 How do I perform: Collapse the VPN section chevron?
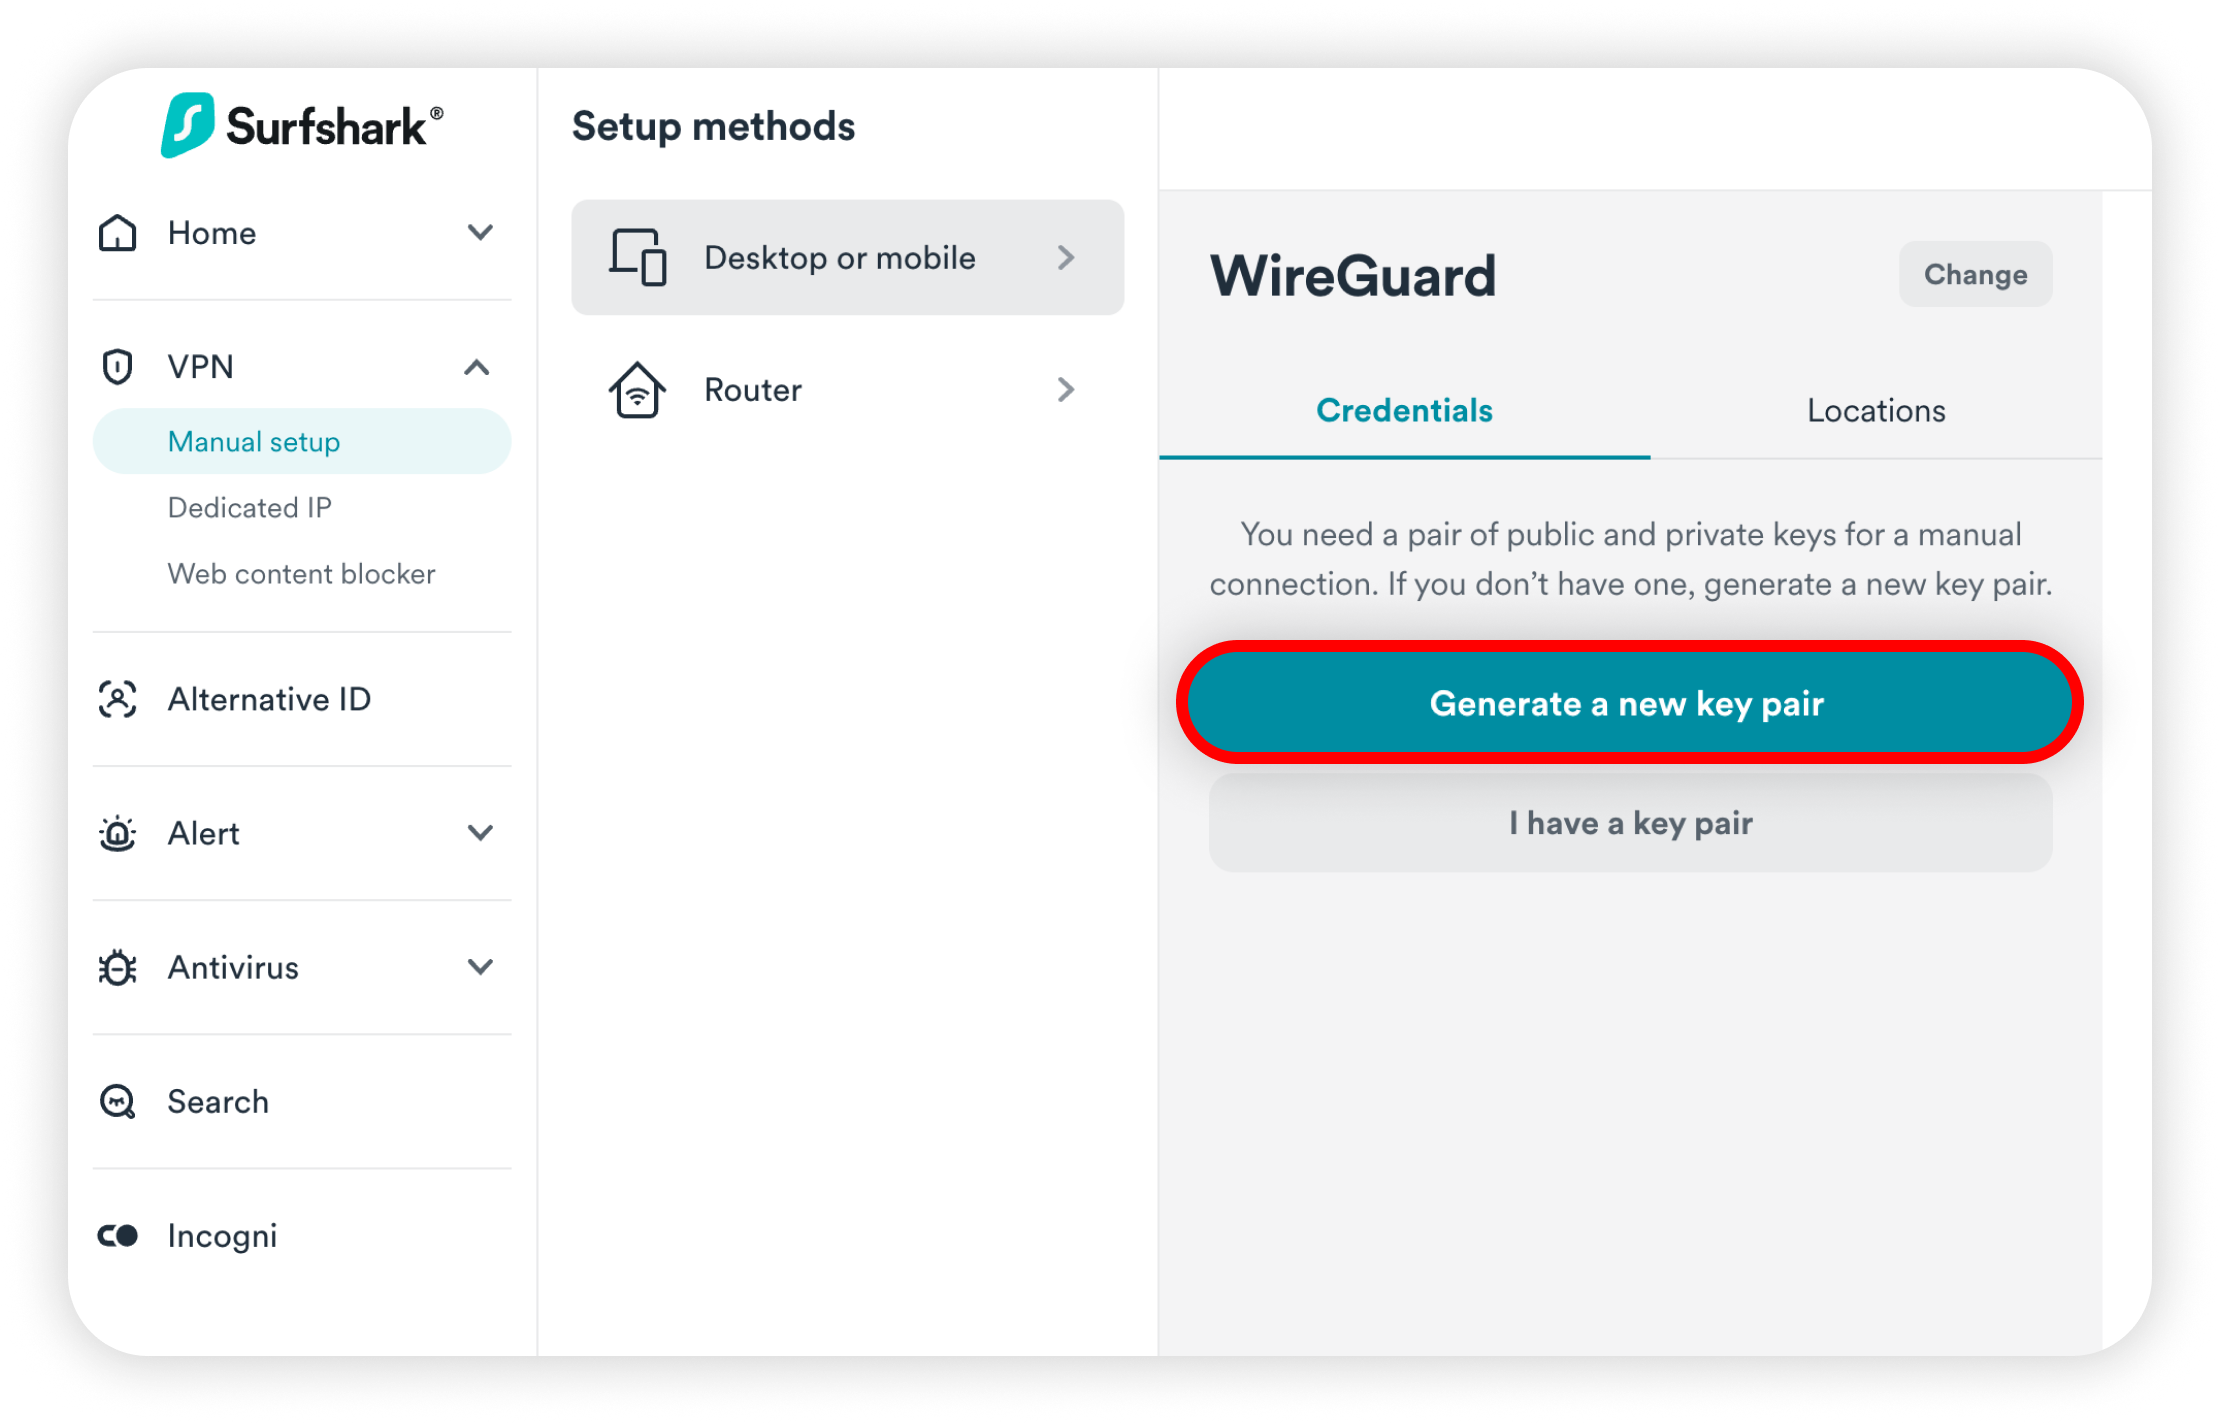tap(477, 367)
